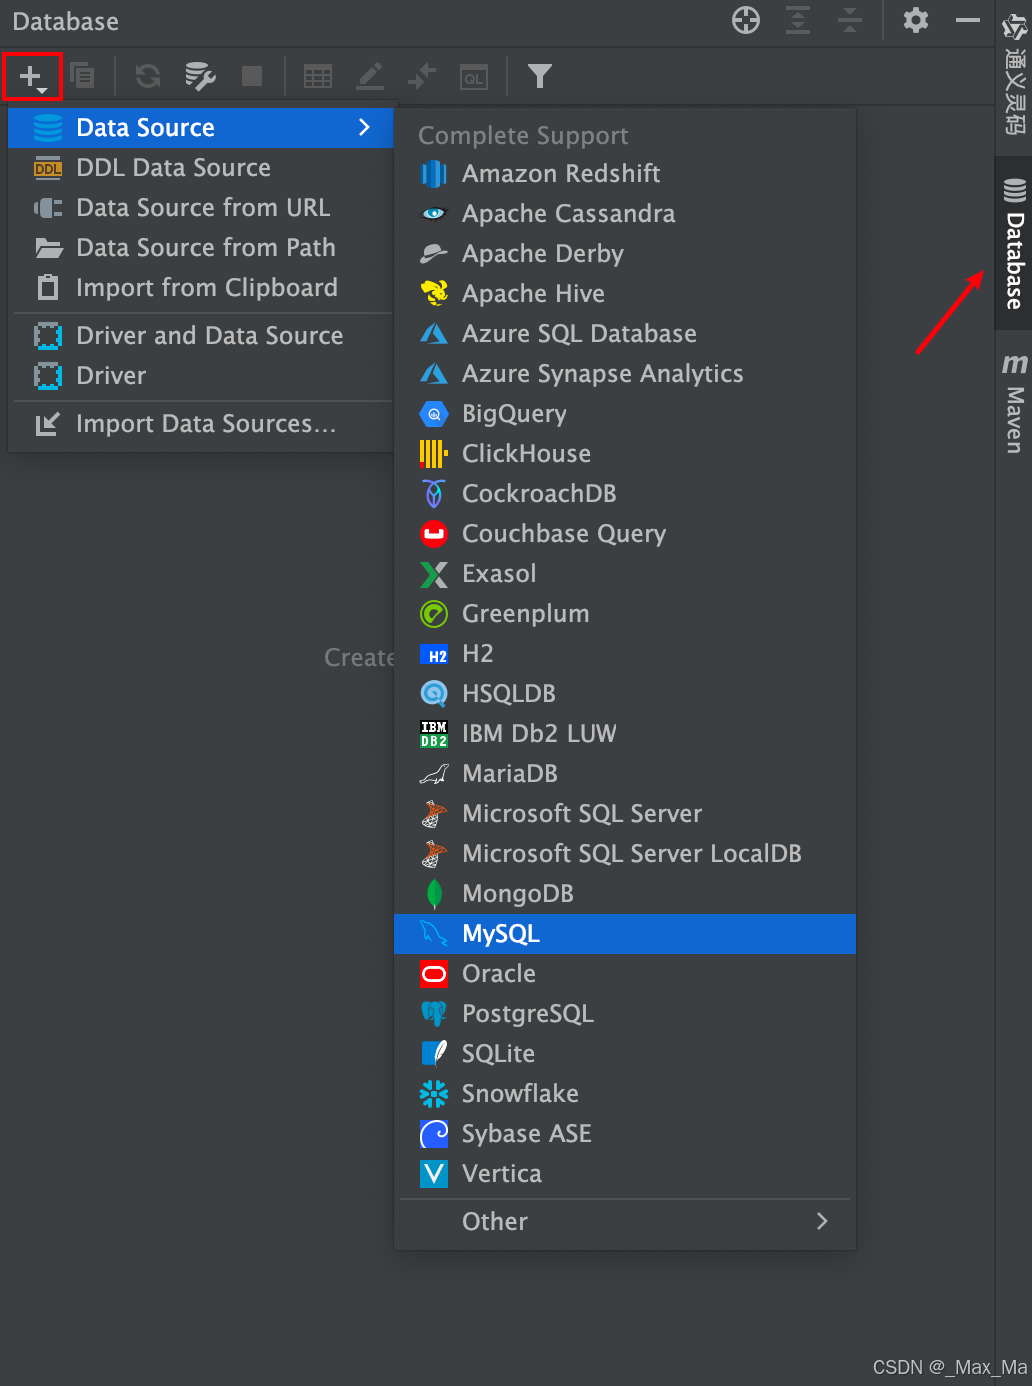This screenshot has width=1032, height=1386.
Task: Click the Expand All icon
Action: (798, 20)
